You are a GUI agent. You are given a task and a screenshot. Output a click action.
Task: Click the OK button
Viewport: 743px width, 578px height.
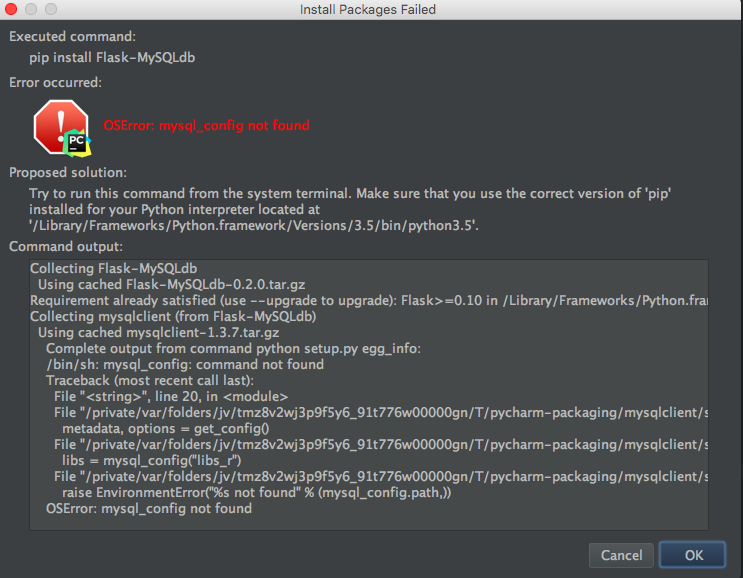[692, 555]
